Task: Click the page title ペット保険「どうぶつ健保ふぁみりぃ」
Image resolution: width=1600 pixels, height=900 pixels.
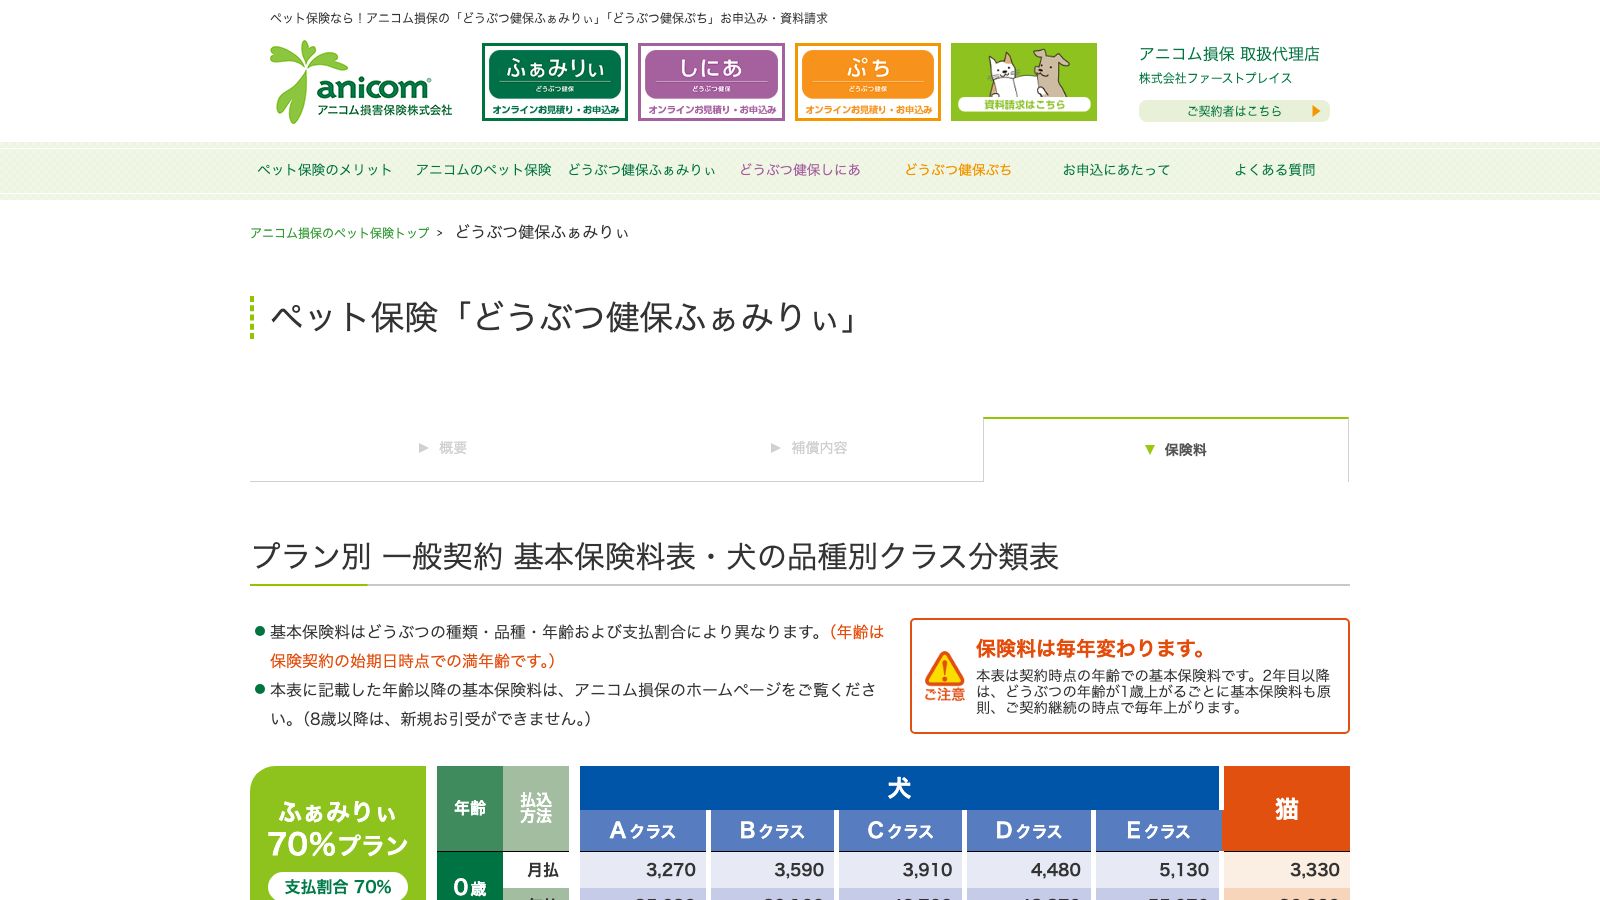Action: pyautogui.click(x=566, y=318)
